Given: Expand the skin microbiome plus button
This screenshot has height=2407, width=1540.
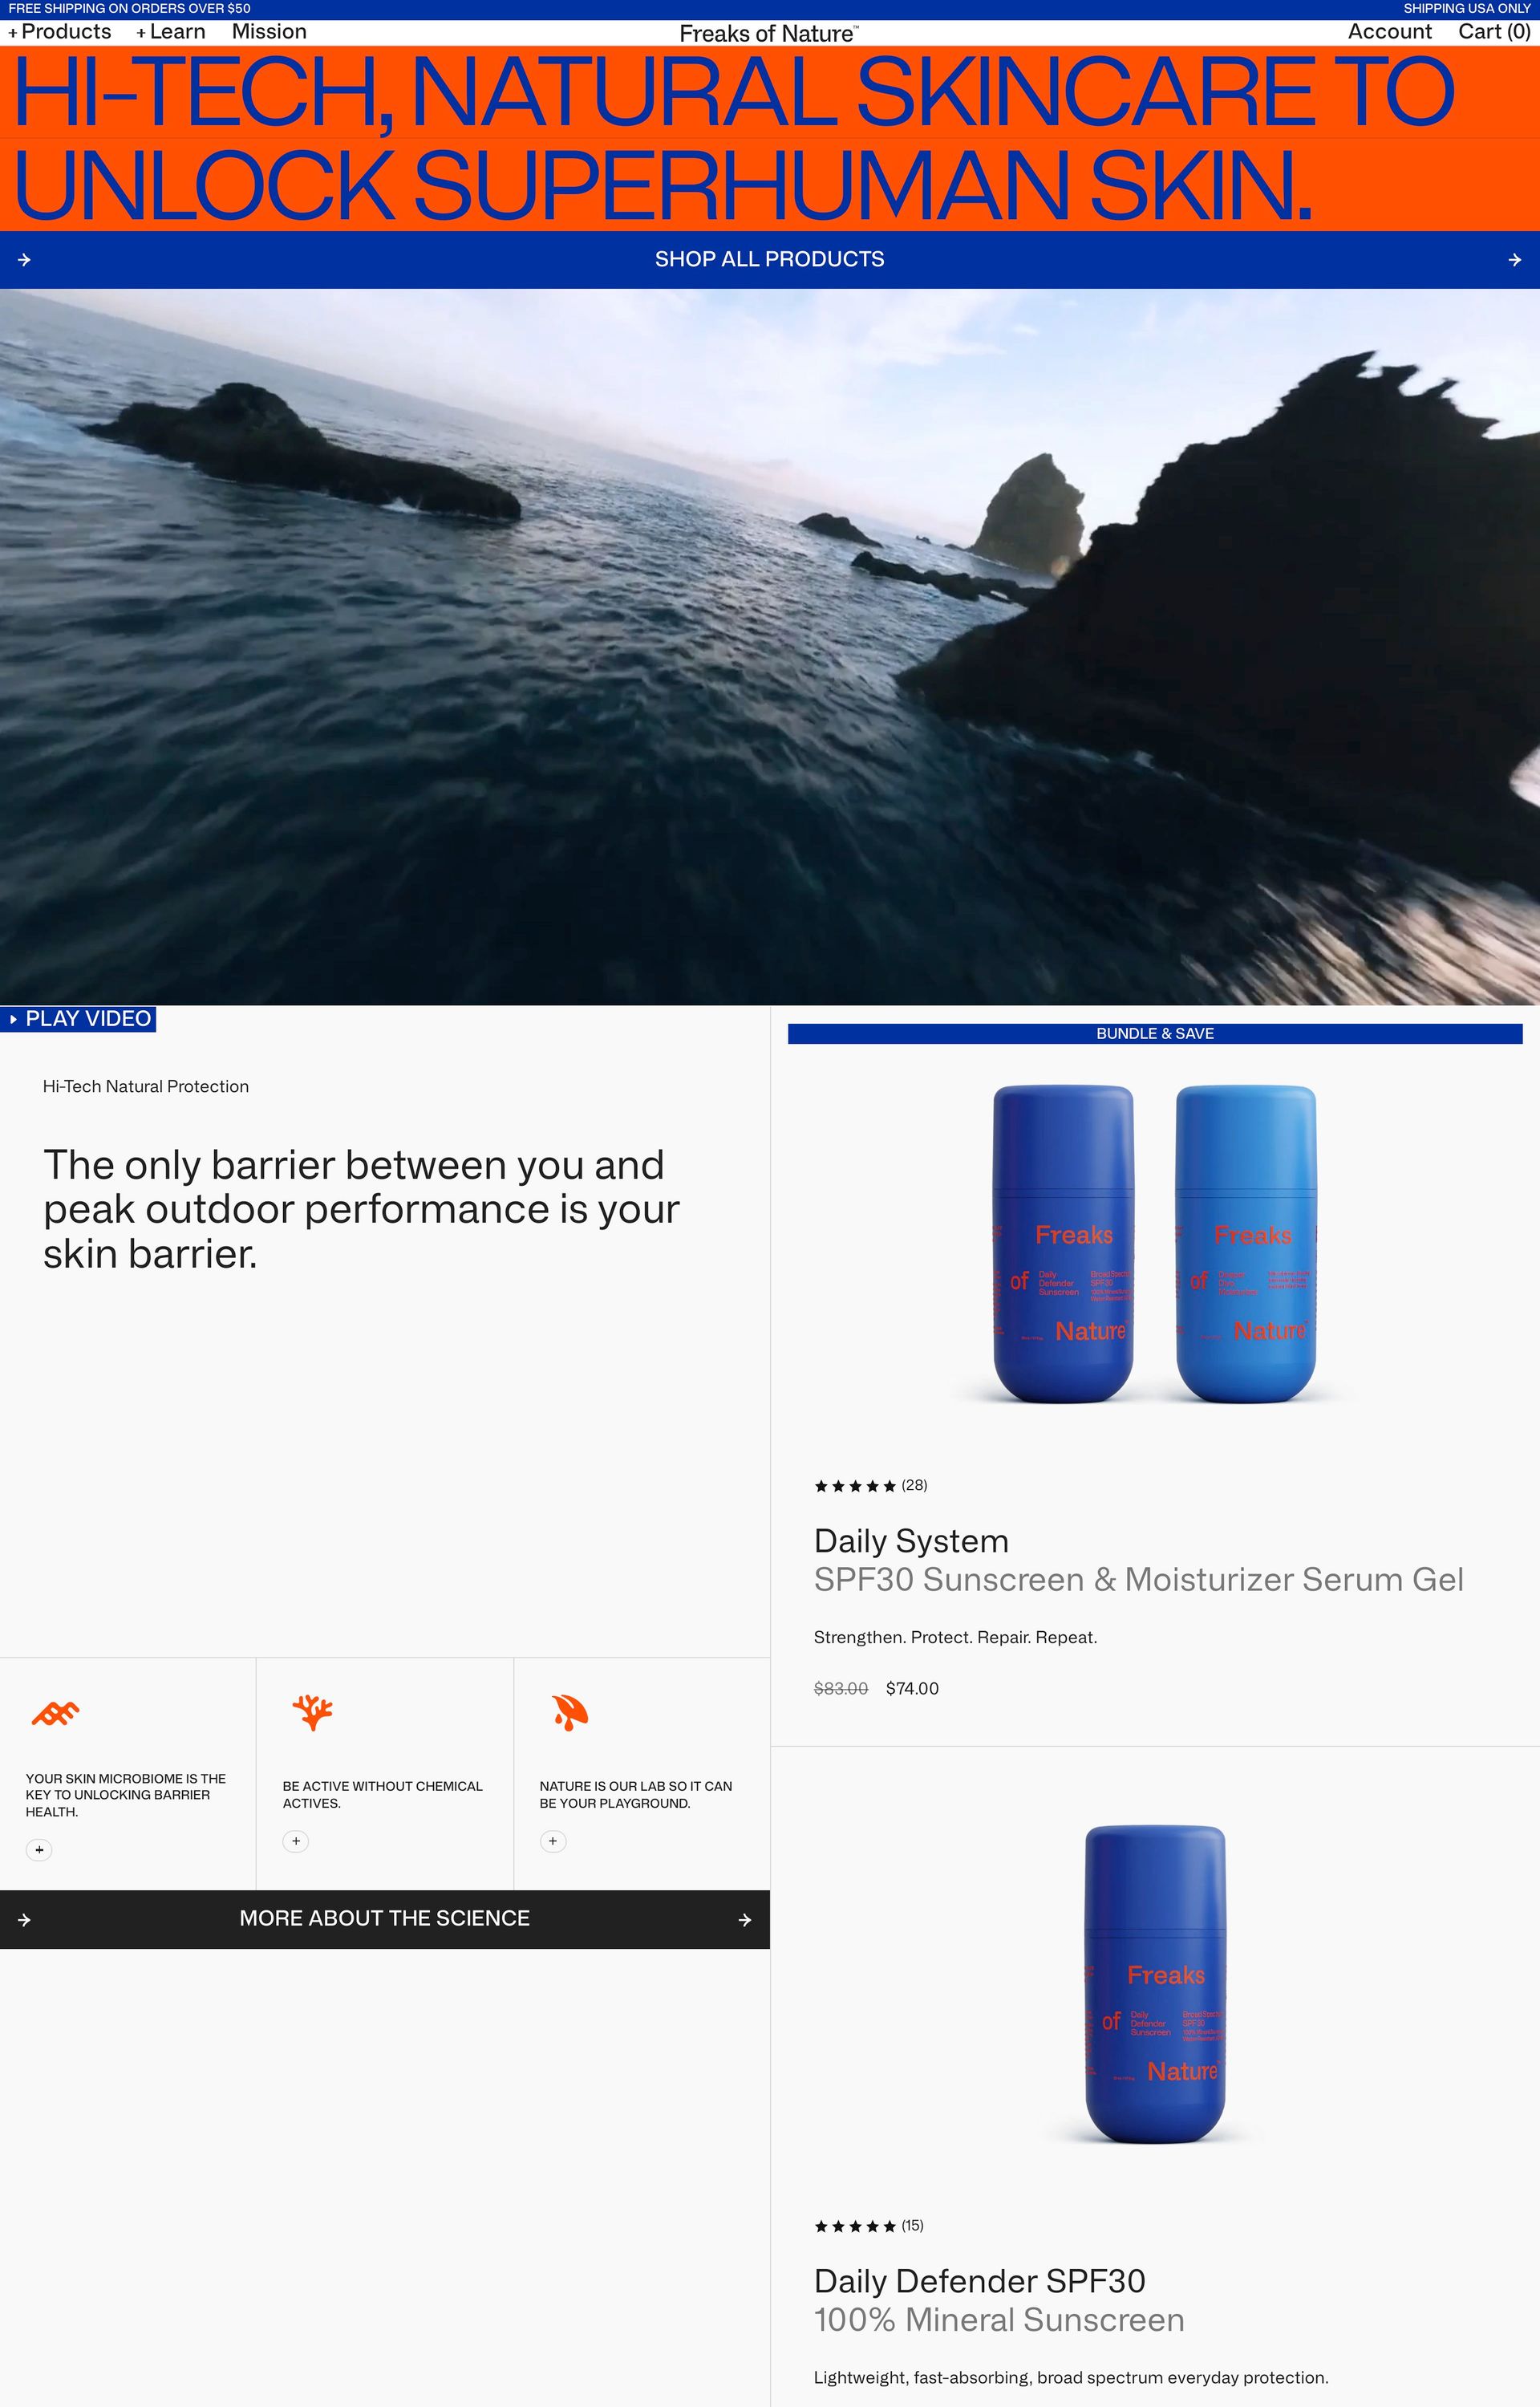Looking at the screenshot, I should point(39,1850).
